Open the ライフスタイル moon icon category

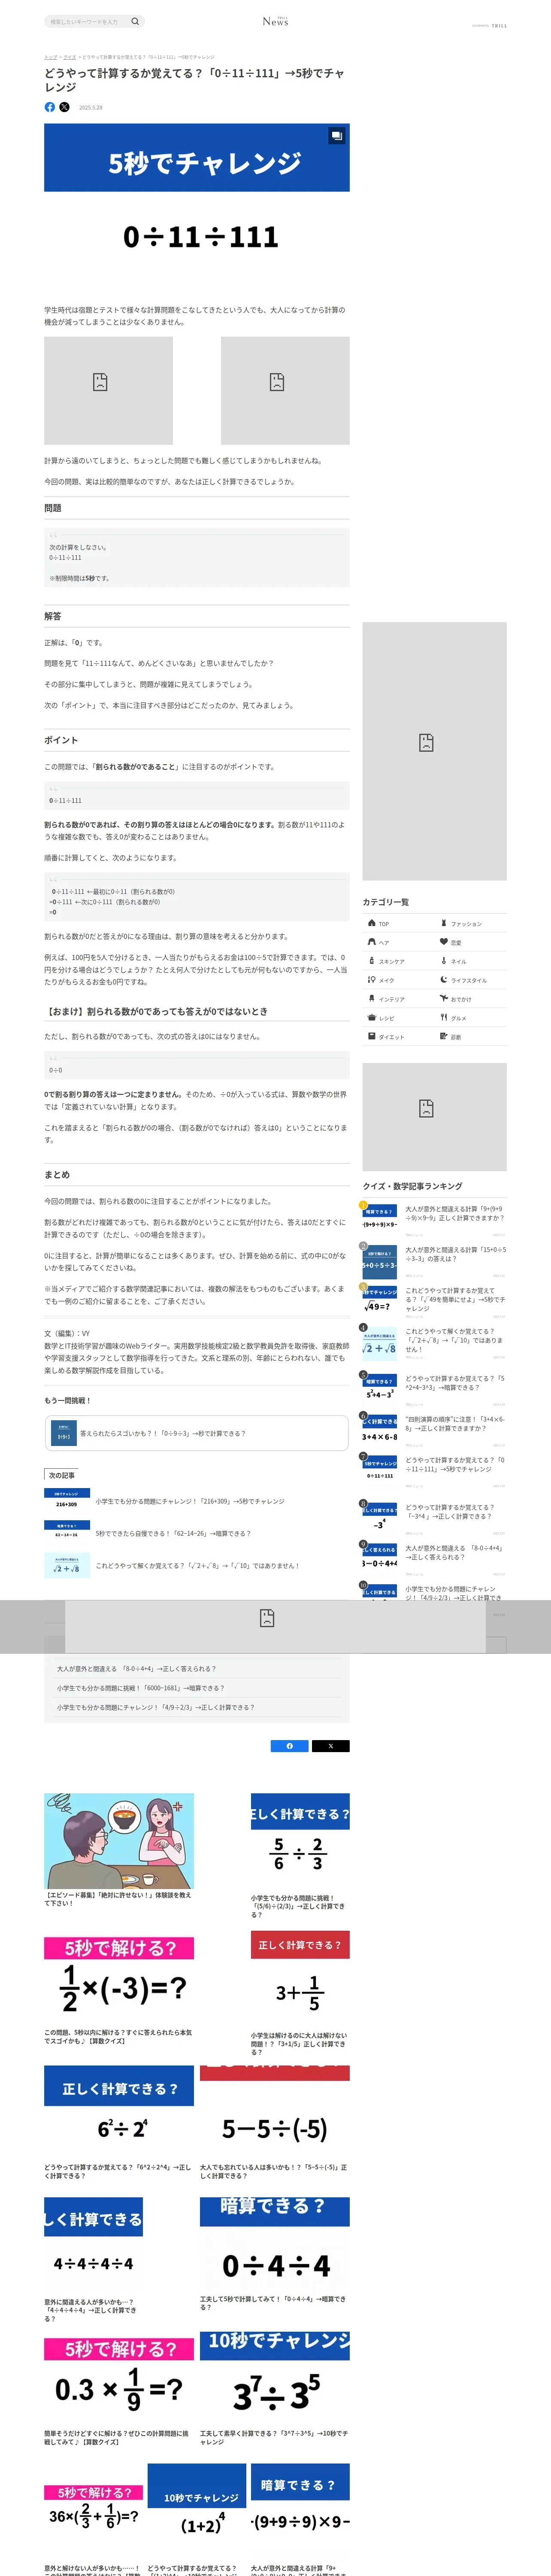coord(444,980)
